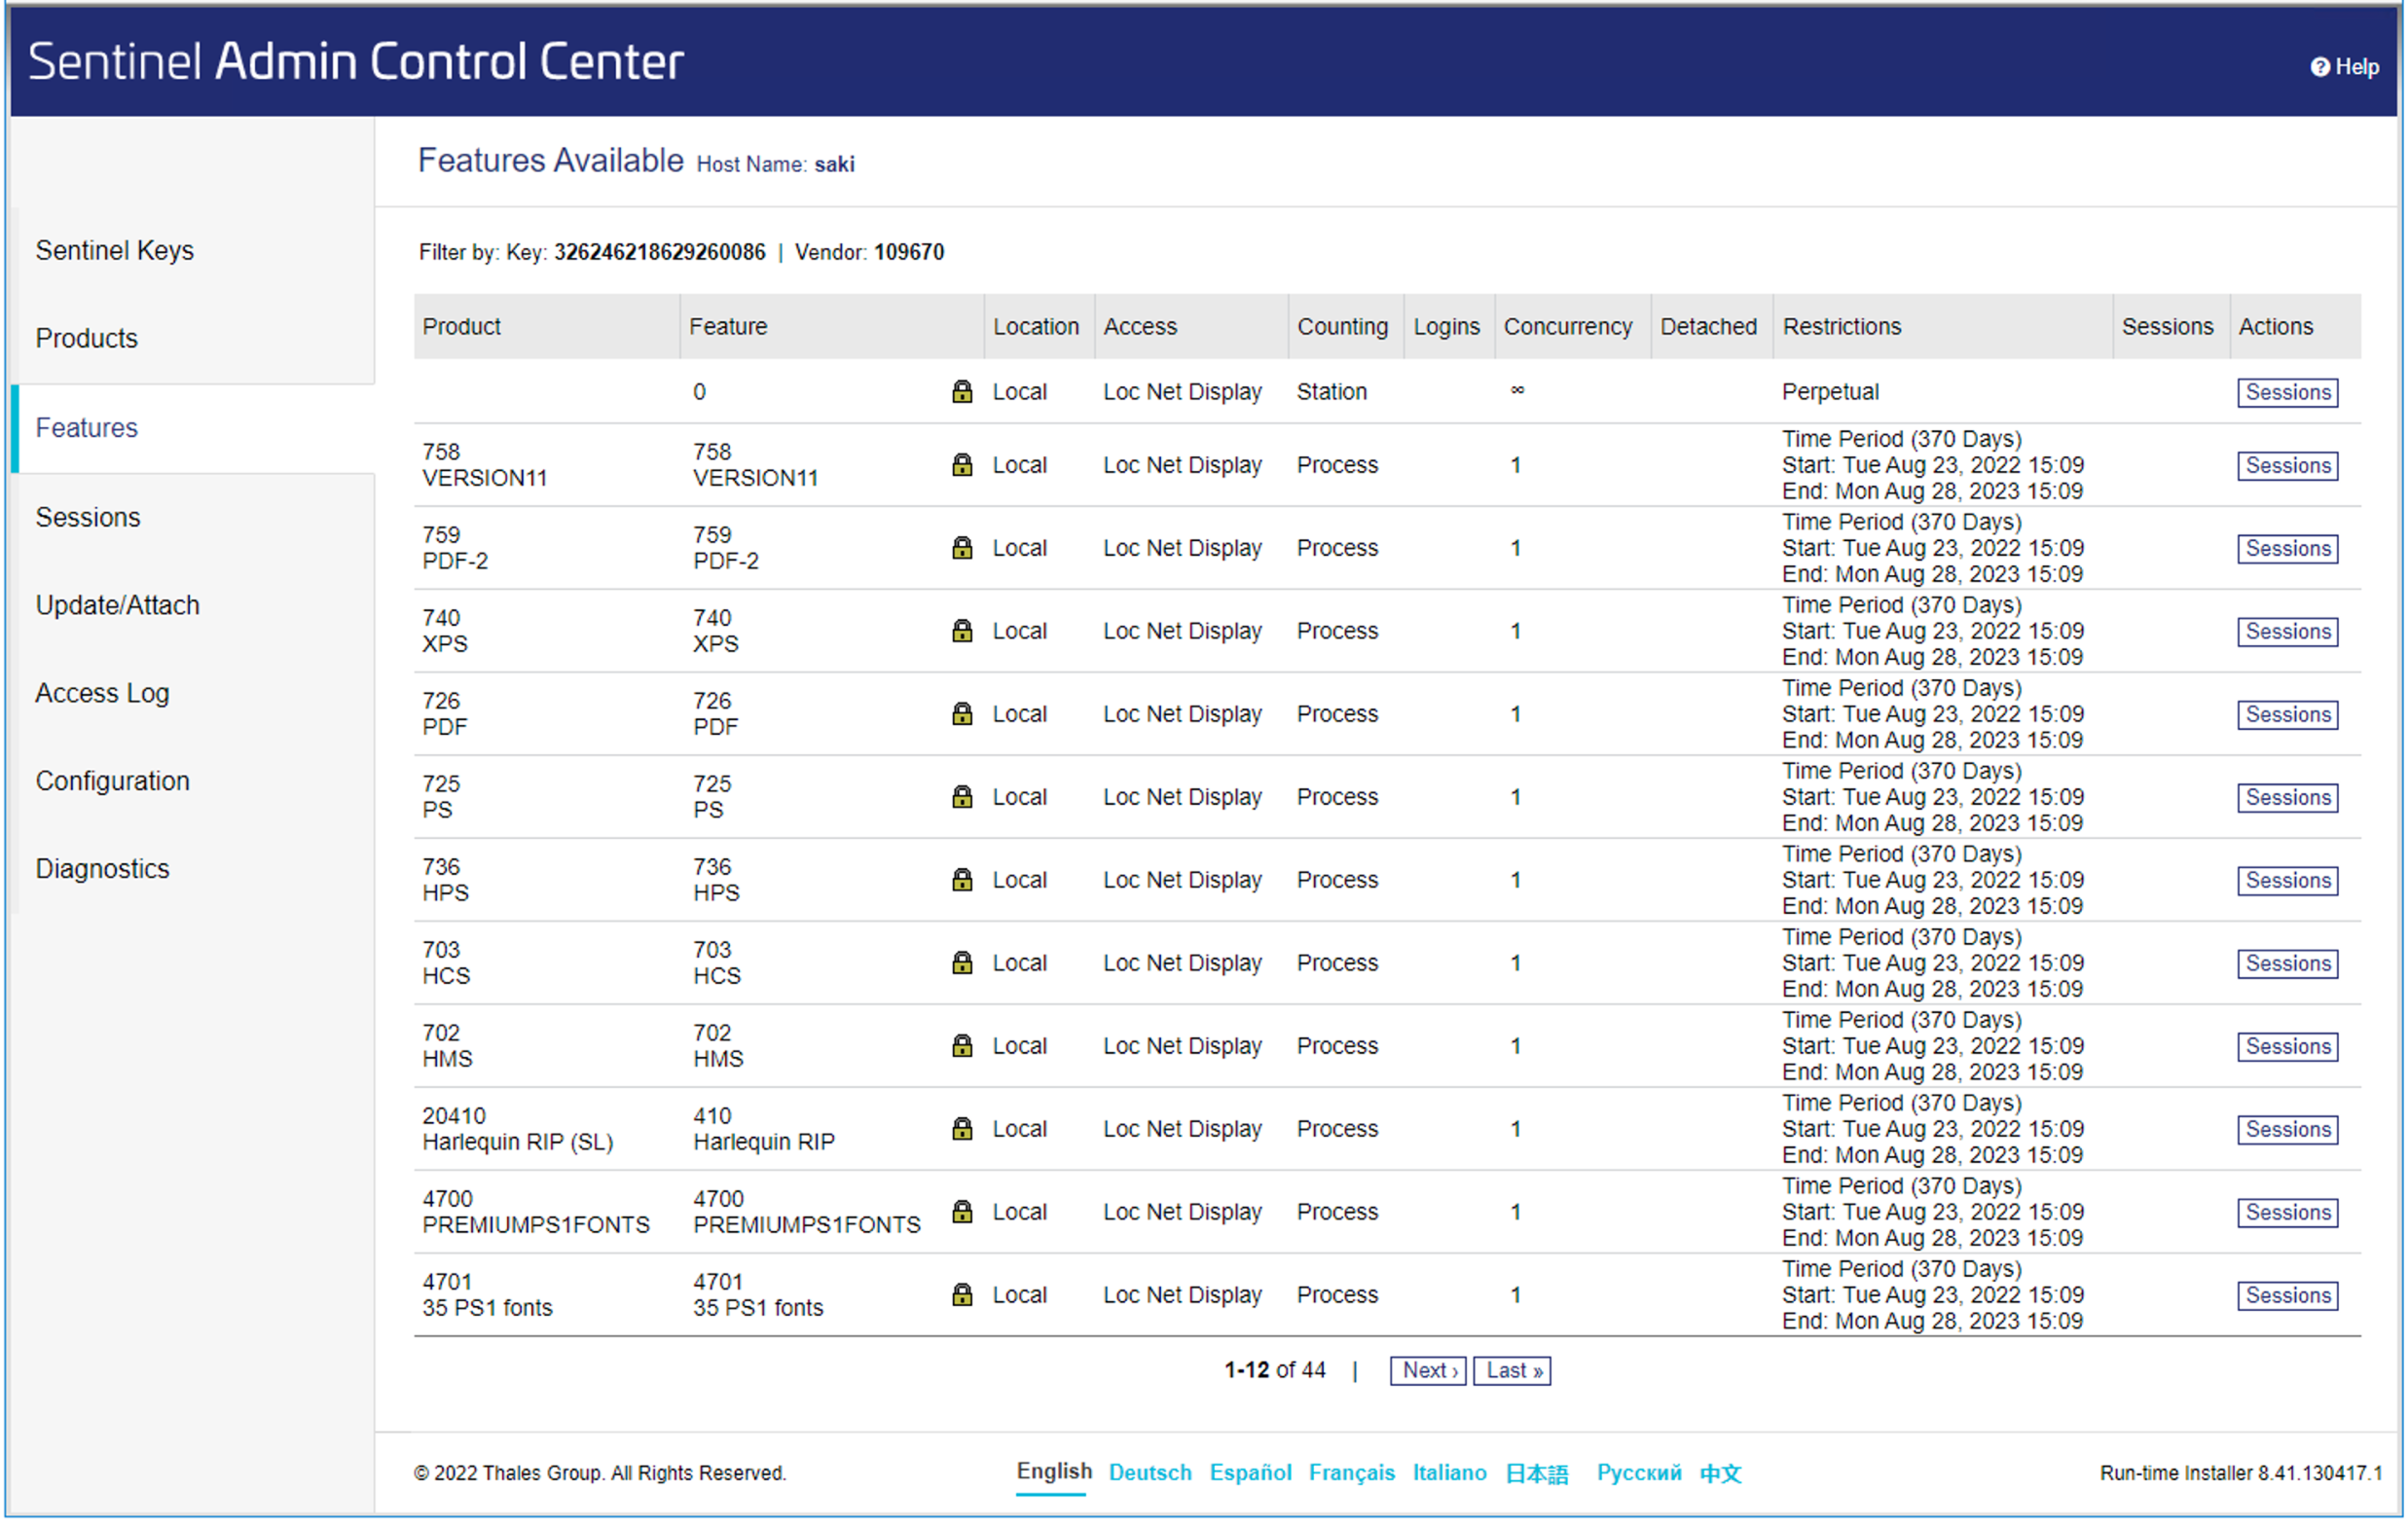The width and height of the screenshot is (2408, 1526).
Task: Open the Update/Attach sidebar page
Action: coord(118,605)
